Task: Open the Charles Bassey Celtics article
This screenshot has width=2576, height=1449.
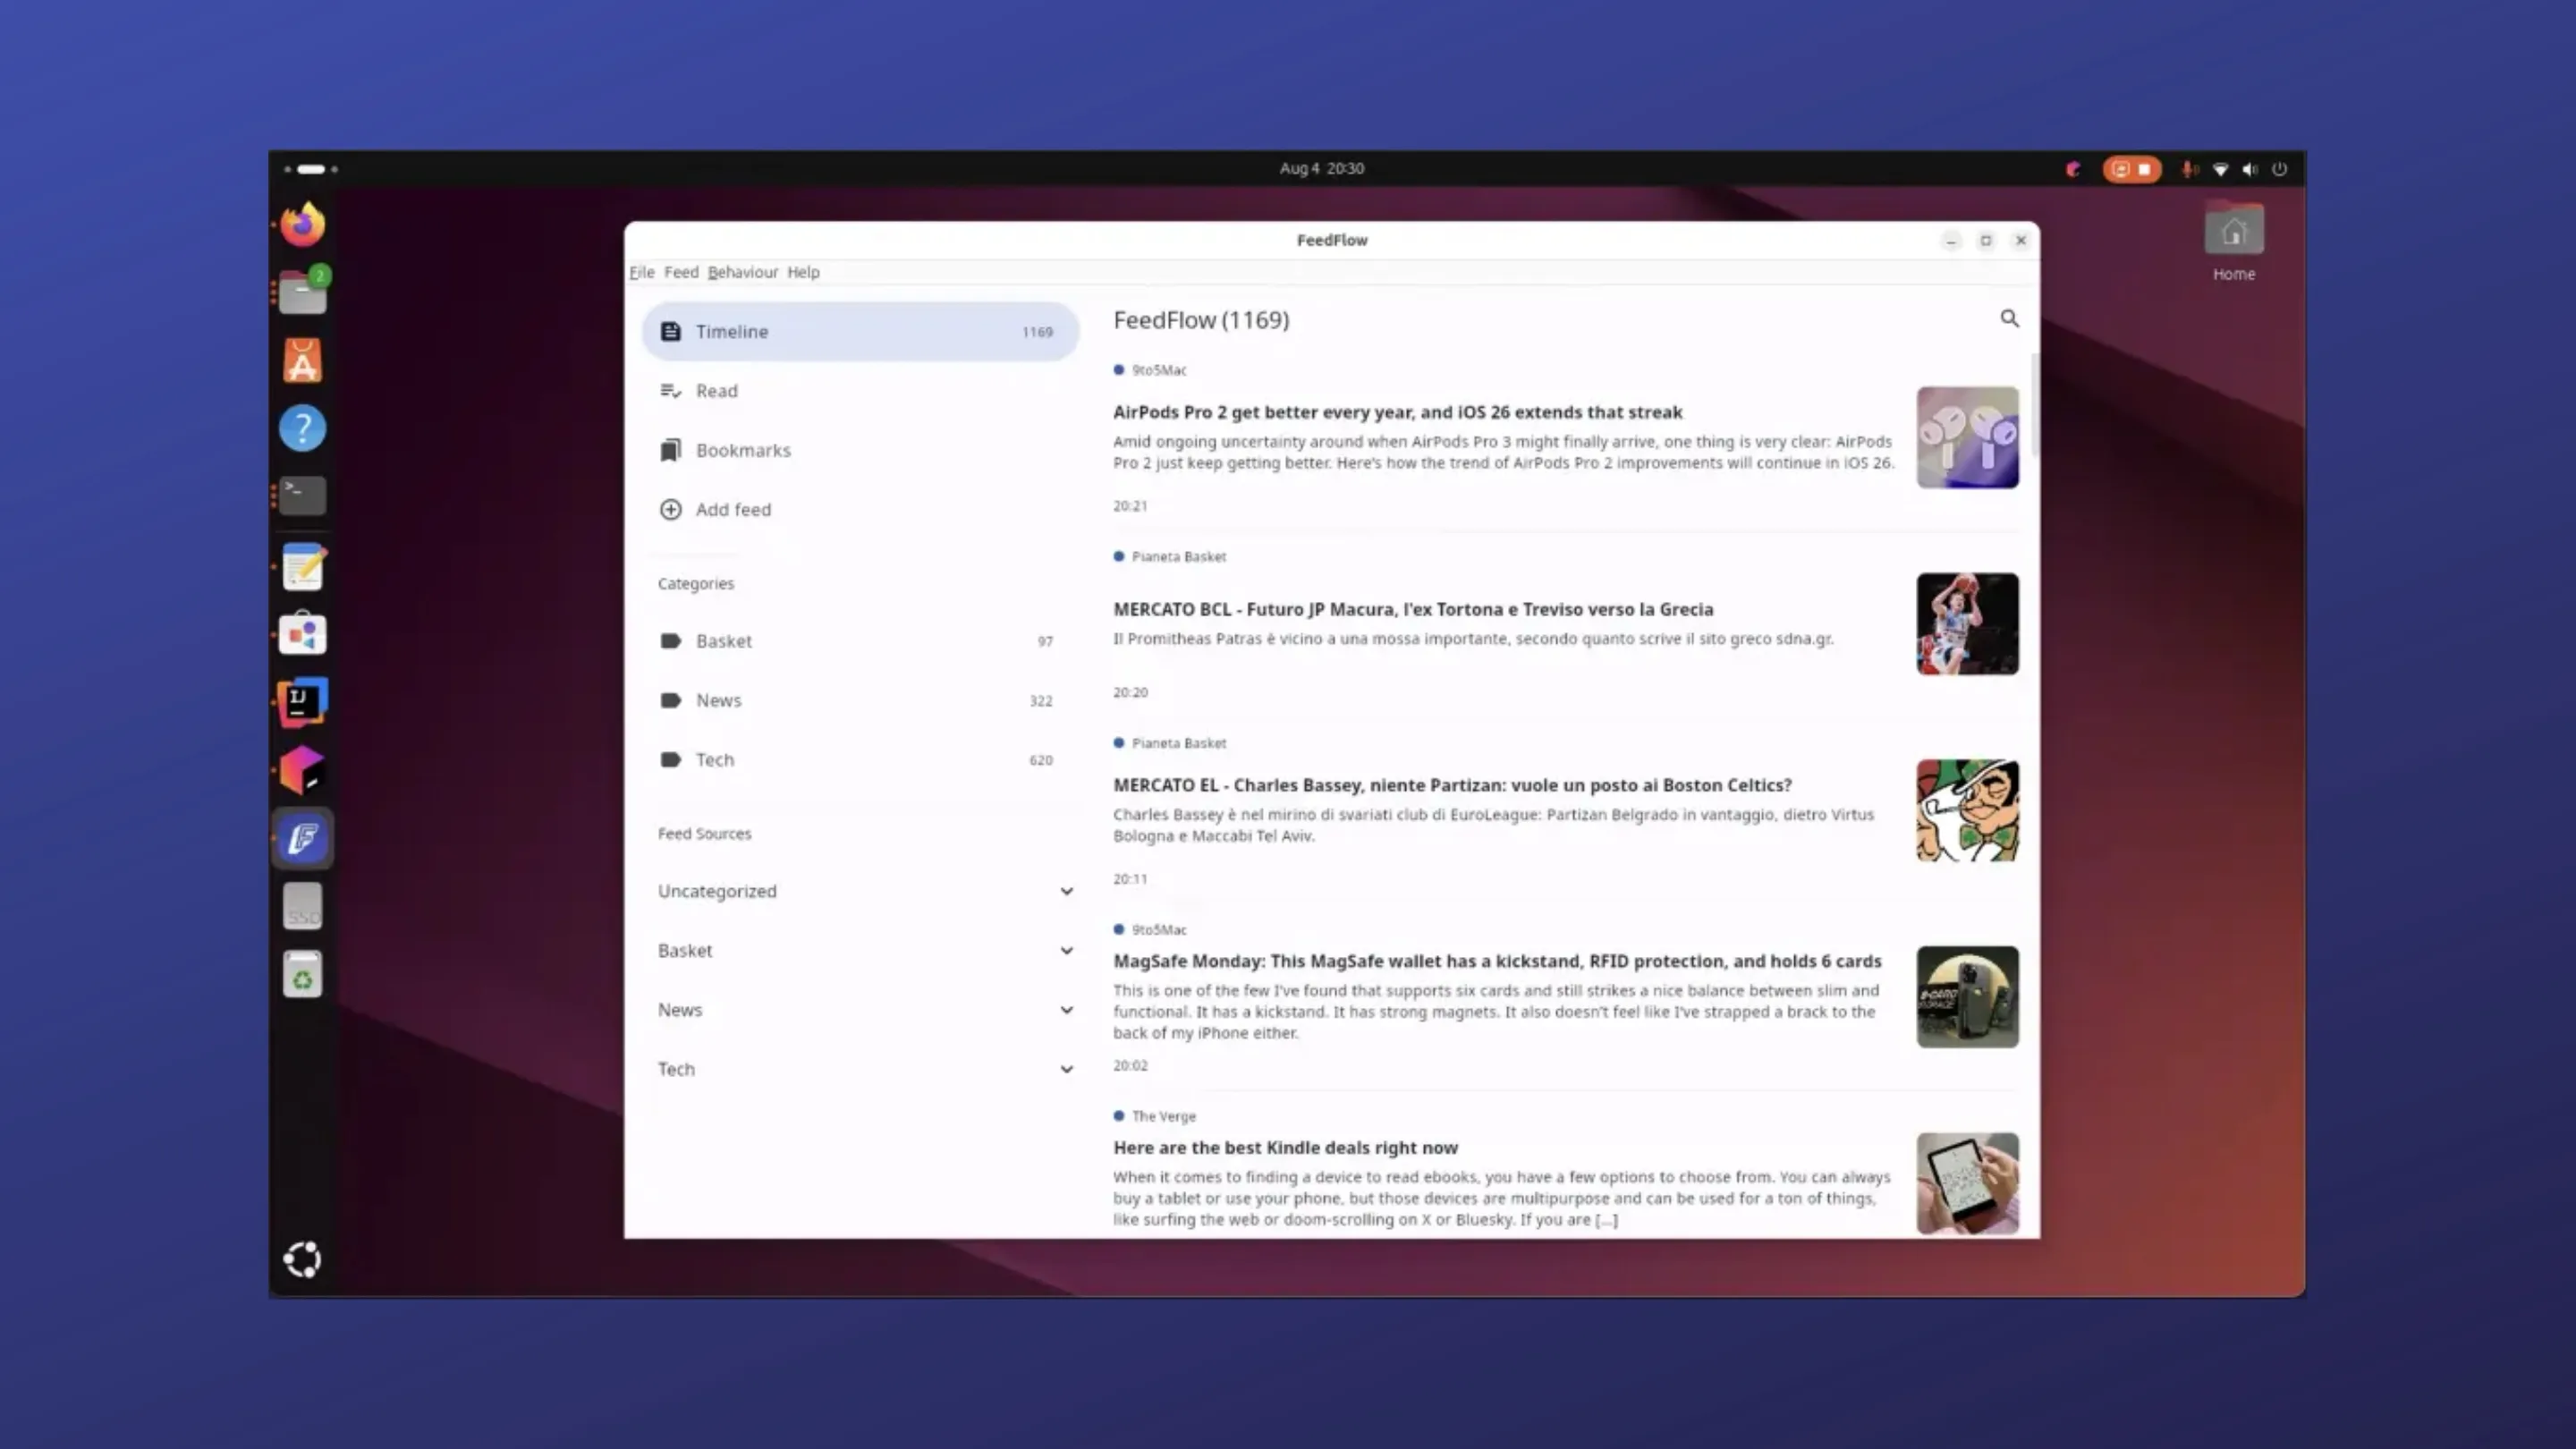Action: pos(1452,785)
